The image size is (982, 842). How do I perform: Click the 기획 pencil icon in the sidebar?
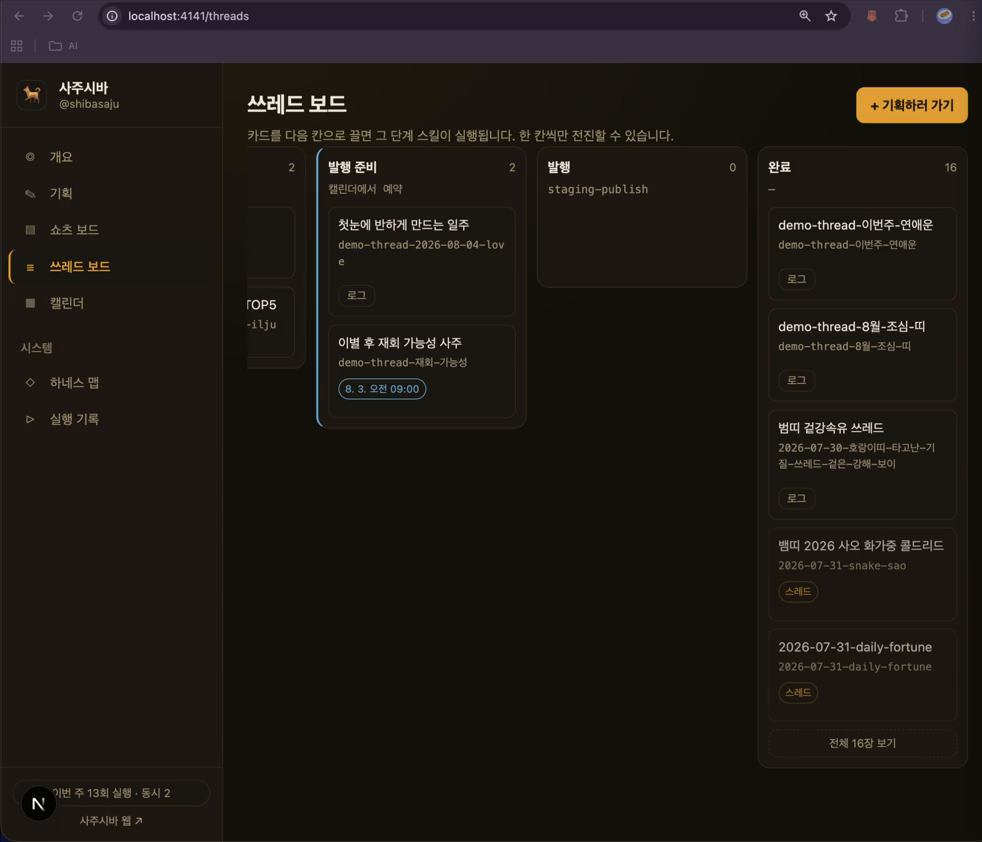coord(30,194)
